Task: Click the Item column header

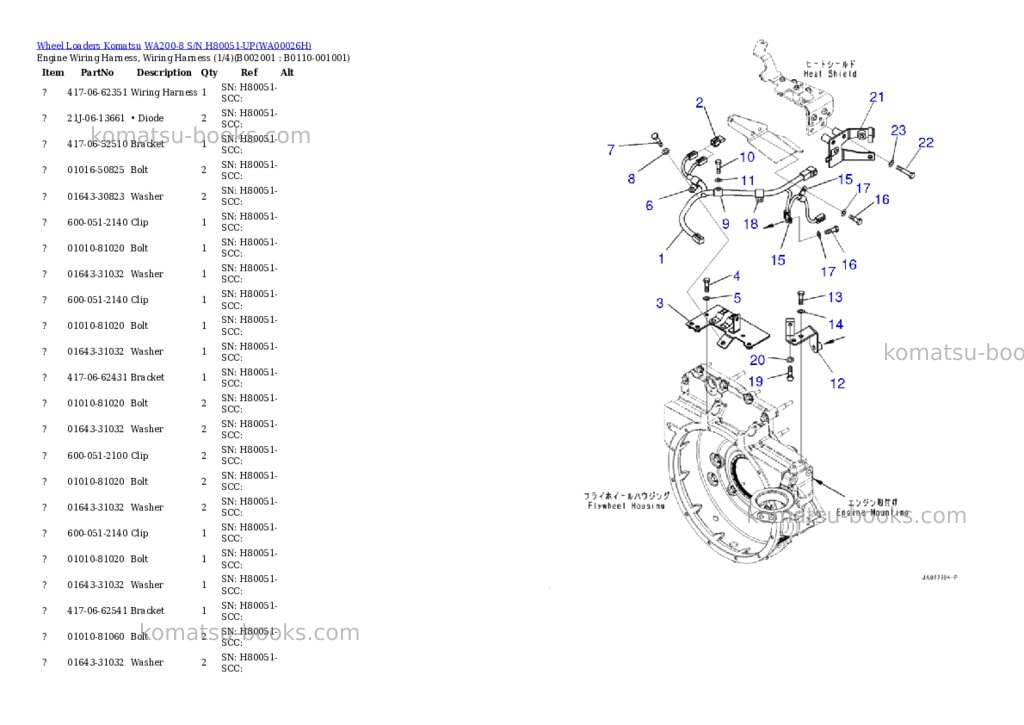Action: click(53, 72)
